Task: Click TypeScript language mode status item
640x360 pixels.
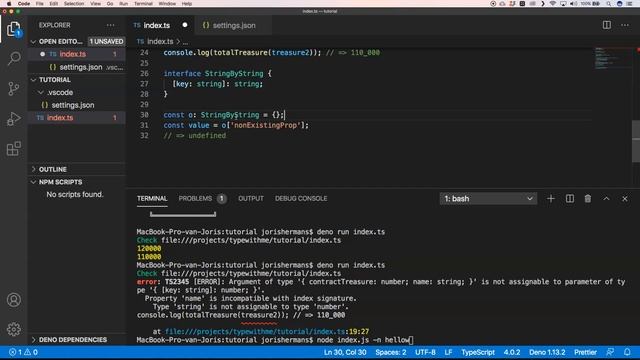Action: pyautogui.click(x=478, y=352)
